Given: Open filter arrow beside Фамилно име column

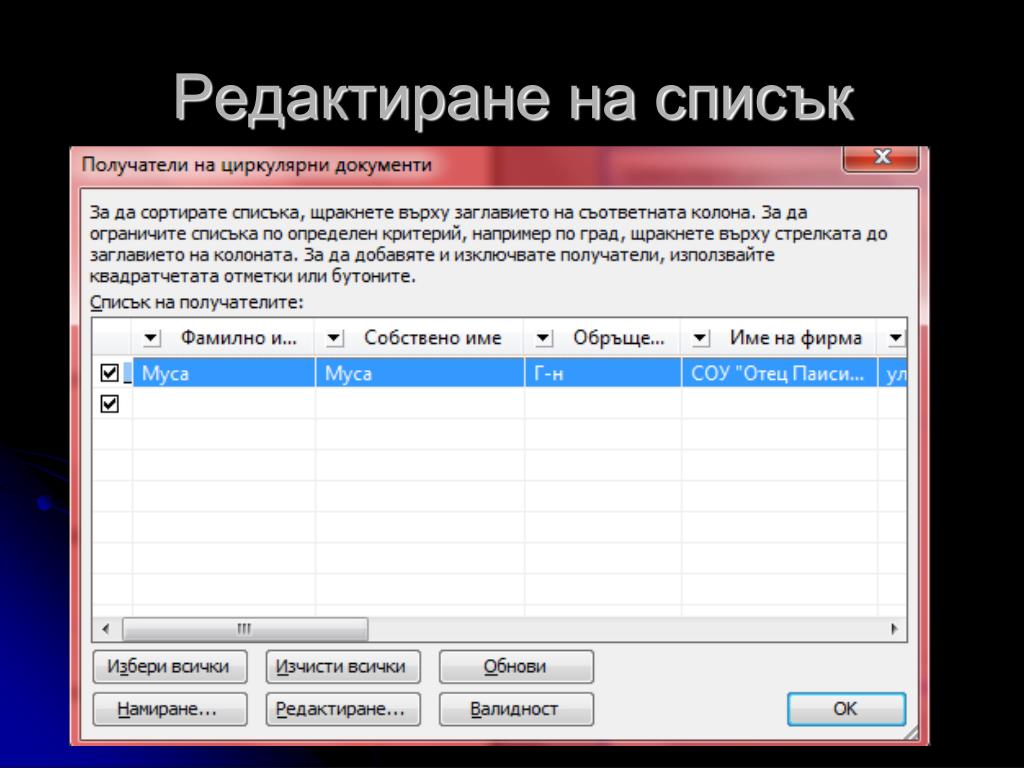Looking at the screenshot, I should pos(151,338).
